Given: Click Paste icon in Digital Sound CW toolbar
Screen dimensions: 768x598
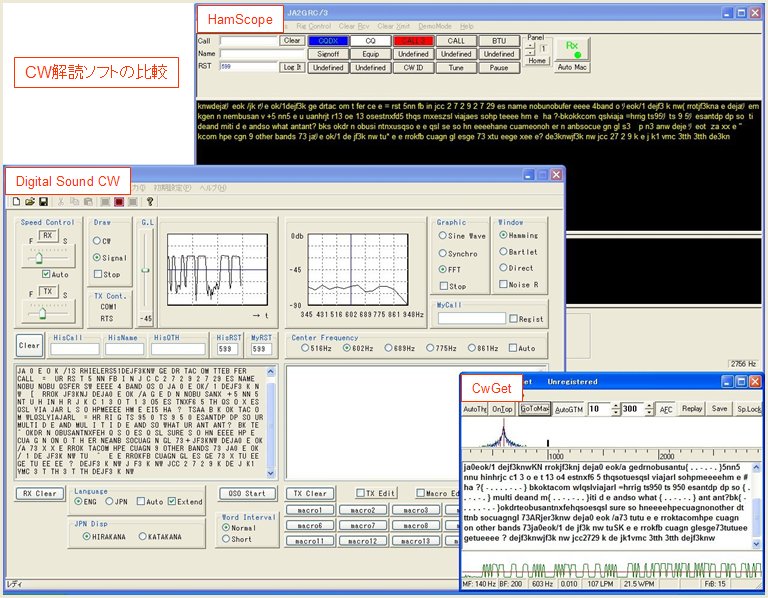Looking at the screenshot, I should 88,201.
